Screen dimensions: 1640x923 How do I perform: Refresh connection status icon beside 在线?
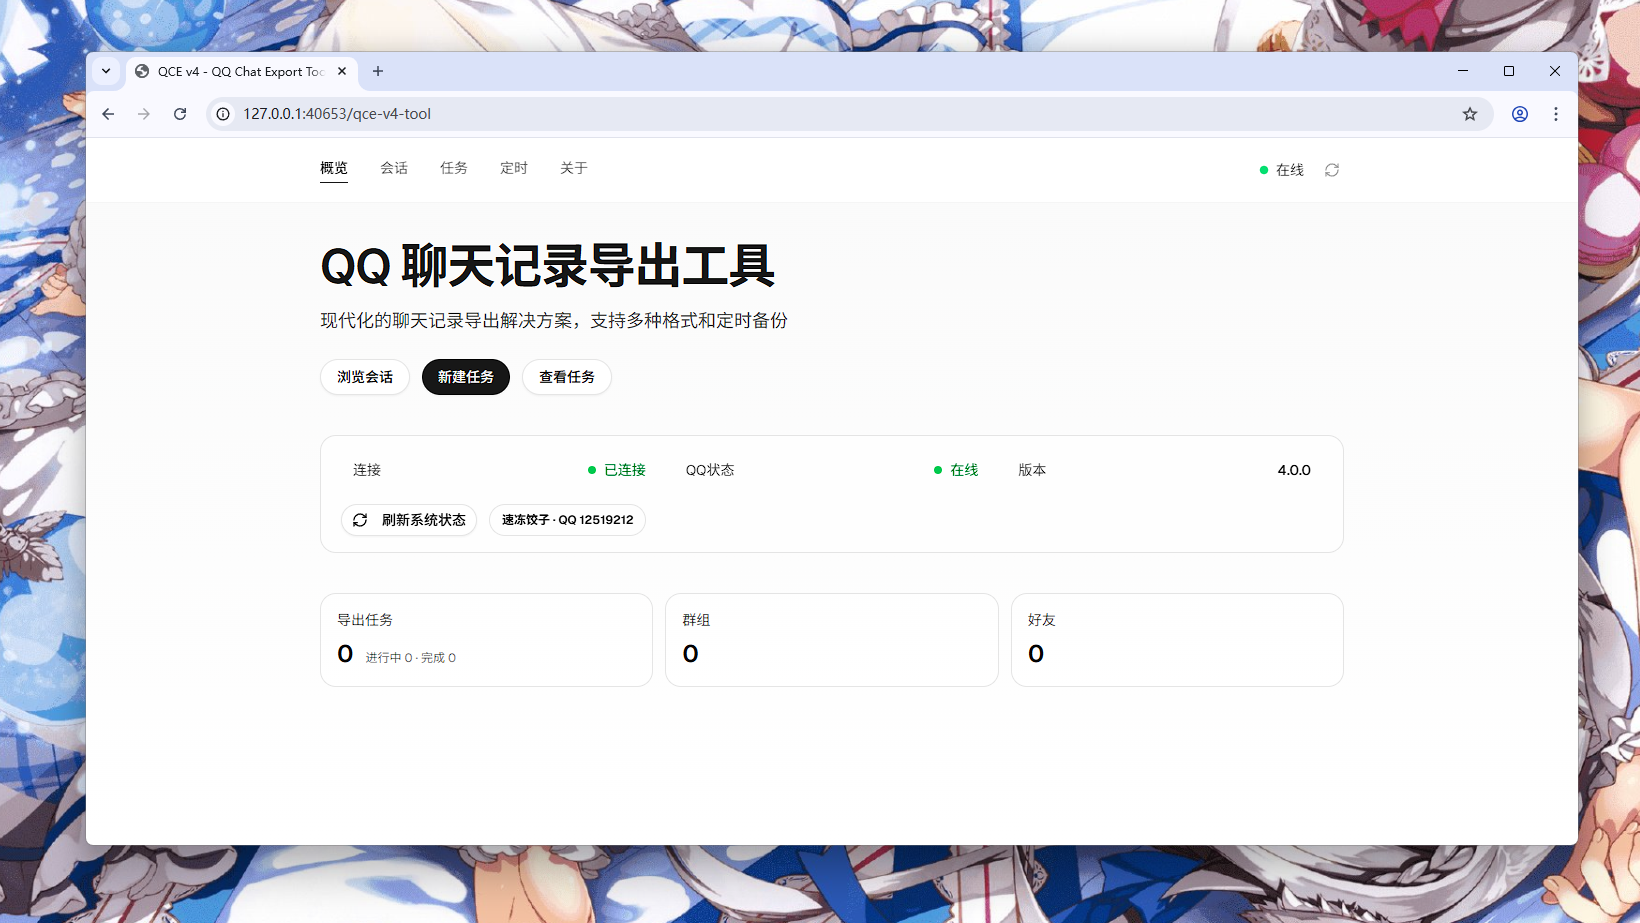1332,170
